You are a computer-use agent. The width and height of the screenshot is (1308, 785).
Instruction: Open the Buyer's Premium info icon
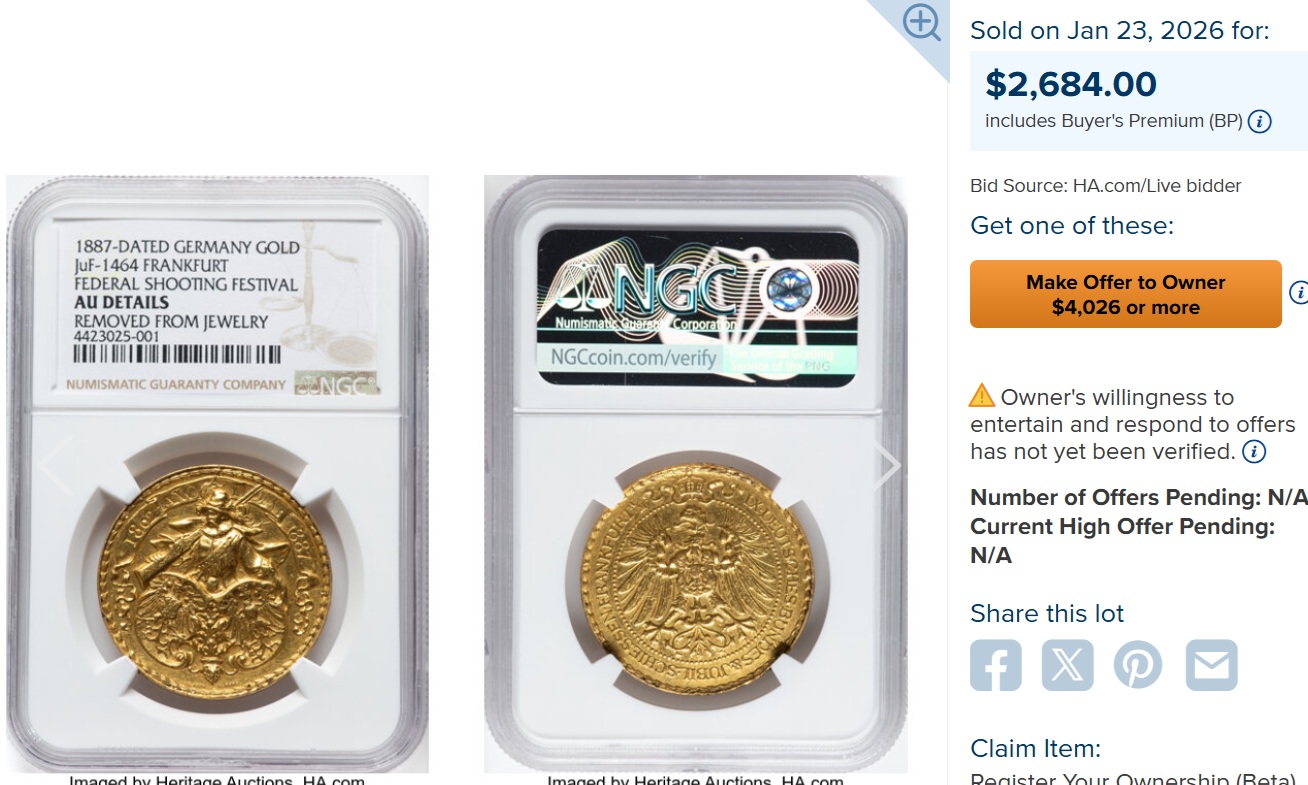(x=1260, y=122)
